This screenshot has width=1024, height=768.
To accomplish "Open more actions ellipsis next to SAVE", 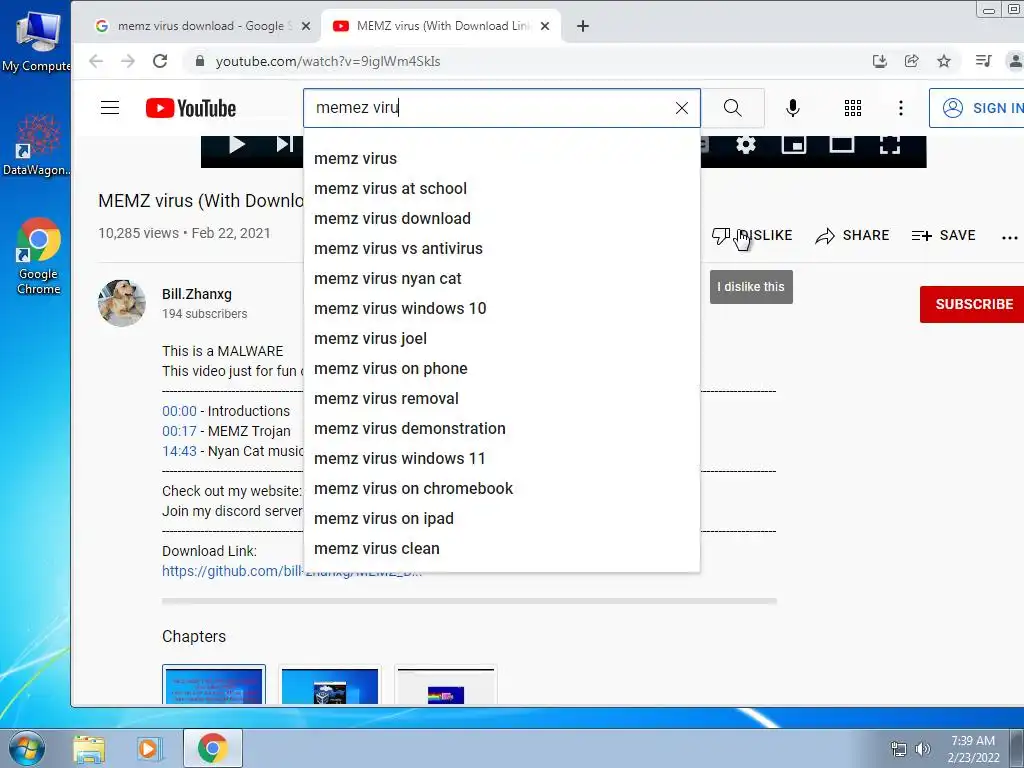I will 1010,237.
